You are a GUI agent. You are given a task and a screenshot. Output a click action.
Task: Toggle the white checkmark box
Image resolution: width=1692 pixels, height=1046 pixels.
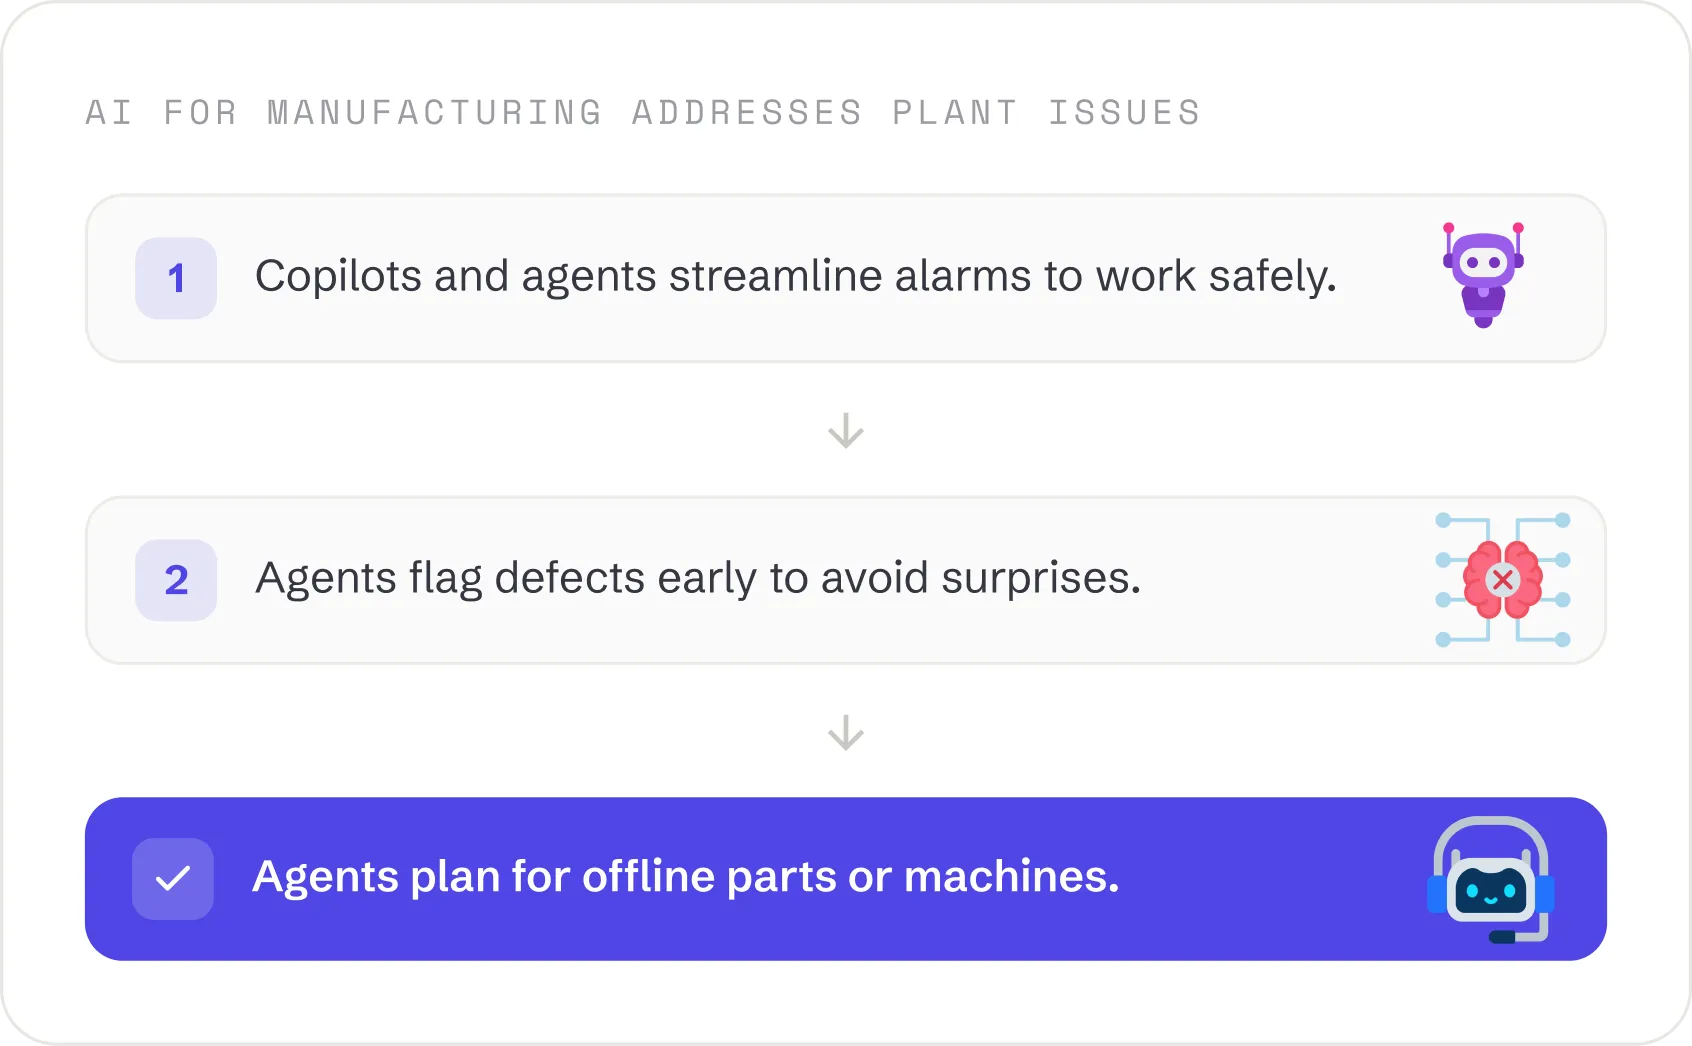[173, 879]
